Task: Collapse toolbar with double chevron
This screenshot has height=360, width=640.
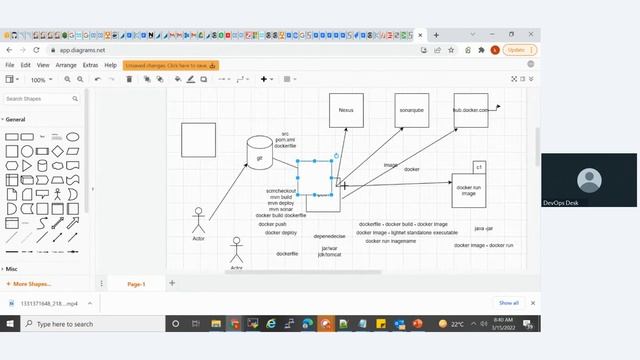Action: pyautogui.click(x=531, y=79)
